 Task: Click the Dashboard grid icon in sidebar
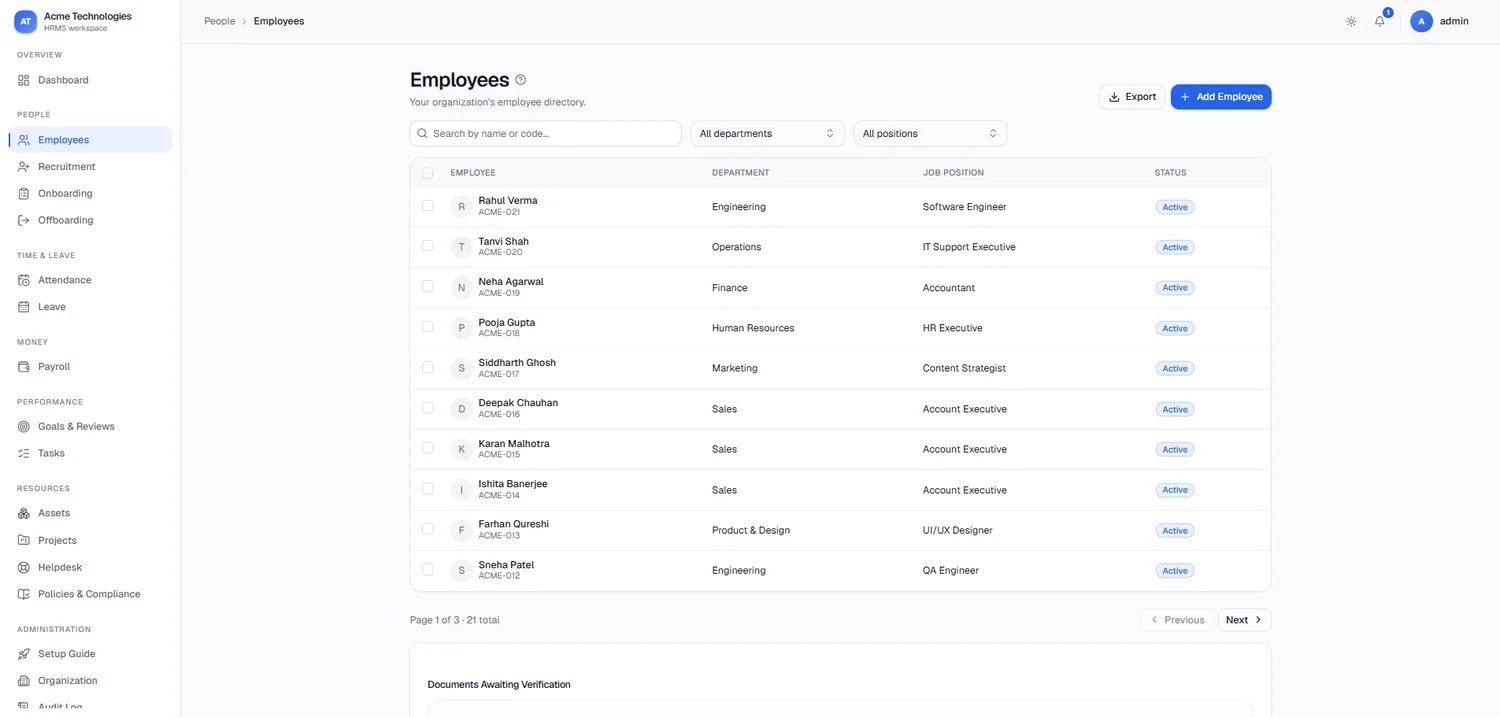click(x=24, y=80)
